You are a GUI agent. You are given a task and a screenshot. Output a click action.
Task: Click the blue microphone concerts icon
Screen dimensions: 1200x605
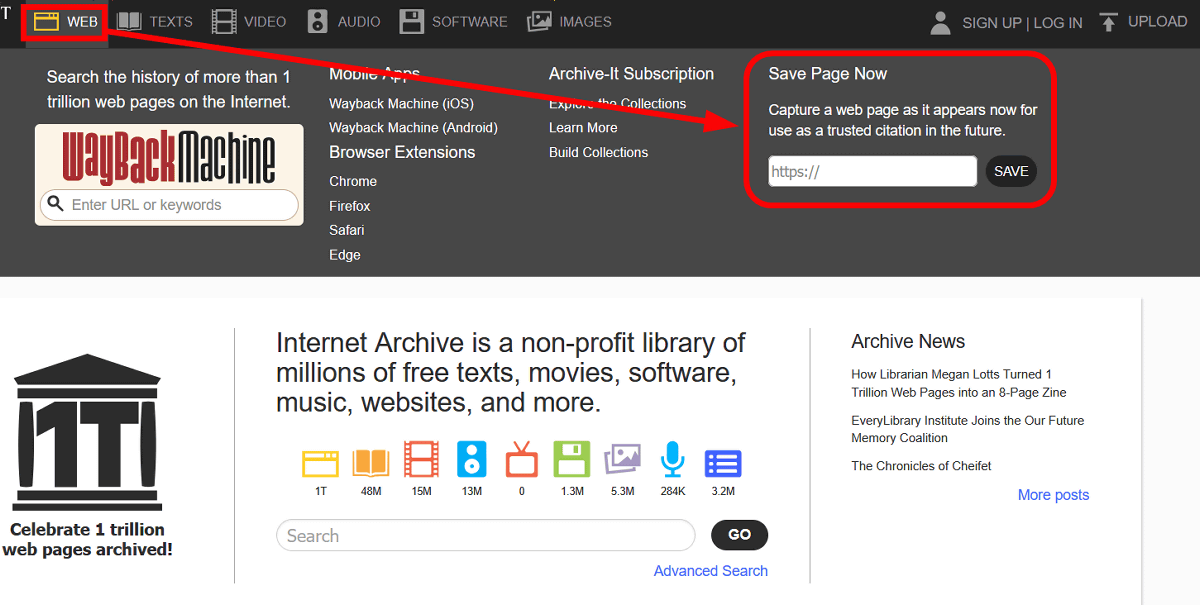coord(672,461)
